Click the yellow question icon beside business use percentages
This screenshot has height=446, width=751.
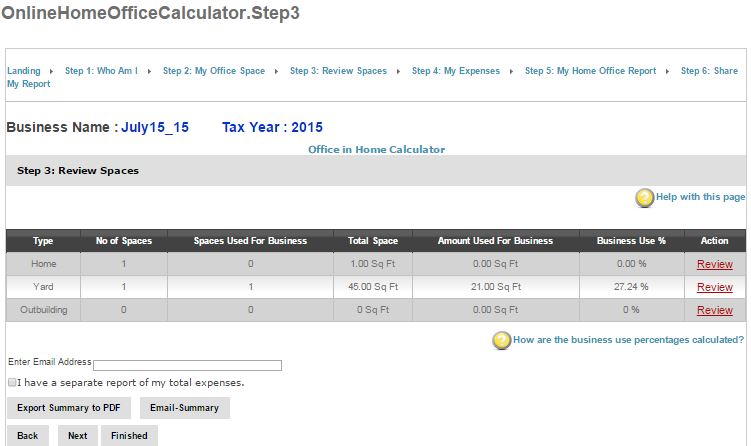pos(501,341)
